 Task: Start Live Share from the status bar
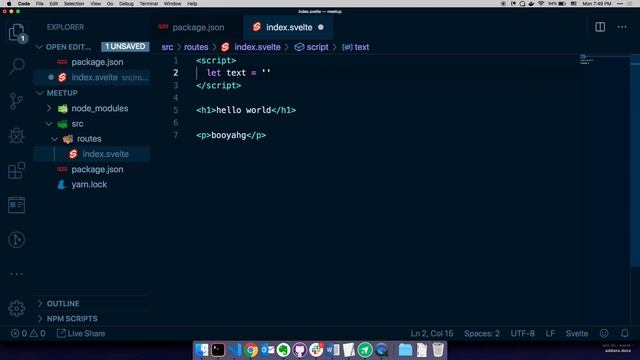(x=81, y=333)
